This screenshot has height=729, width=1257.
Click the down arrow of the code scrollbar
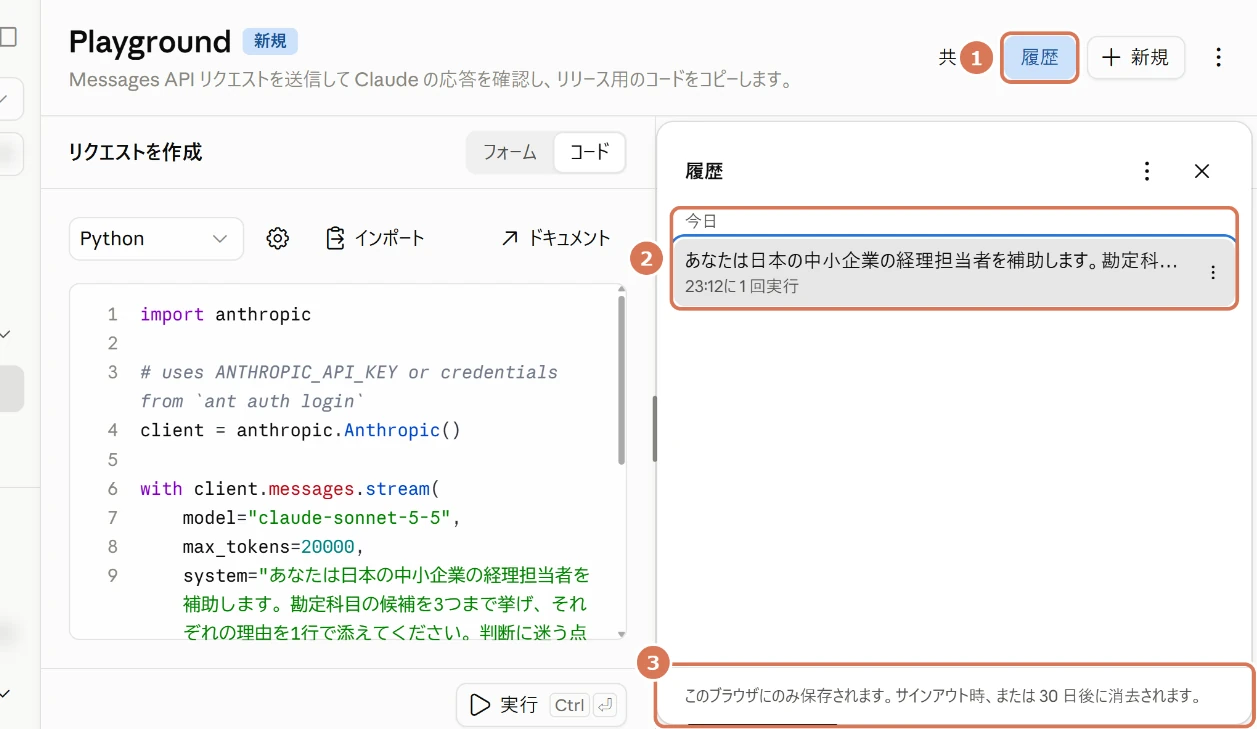(x=621, y=634)
